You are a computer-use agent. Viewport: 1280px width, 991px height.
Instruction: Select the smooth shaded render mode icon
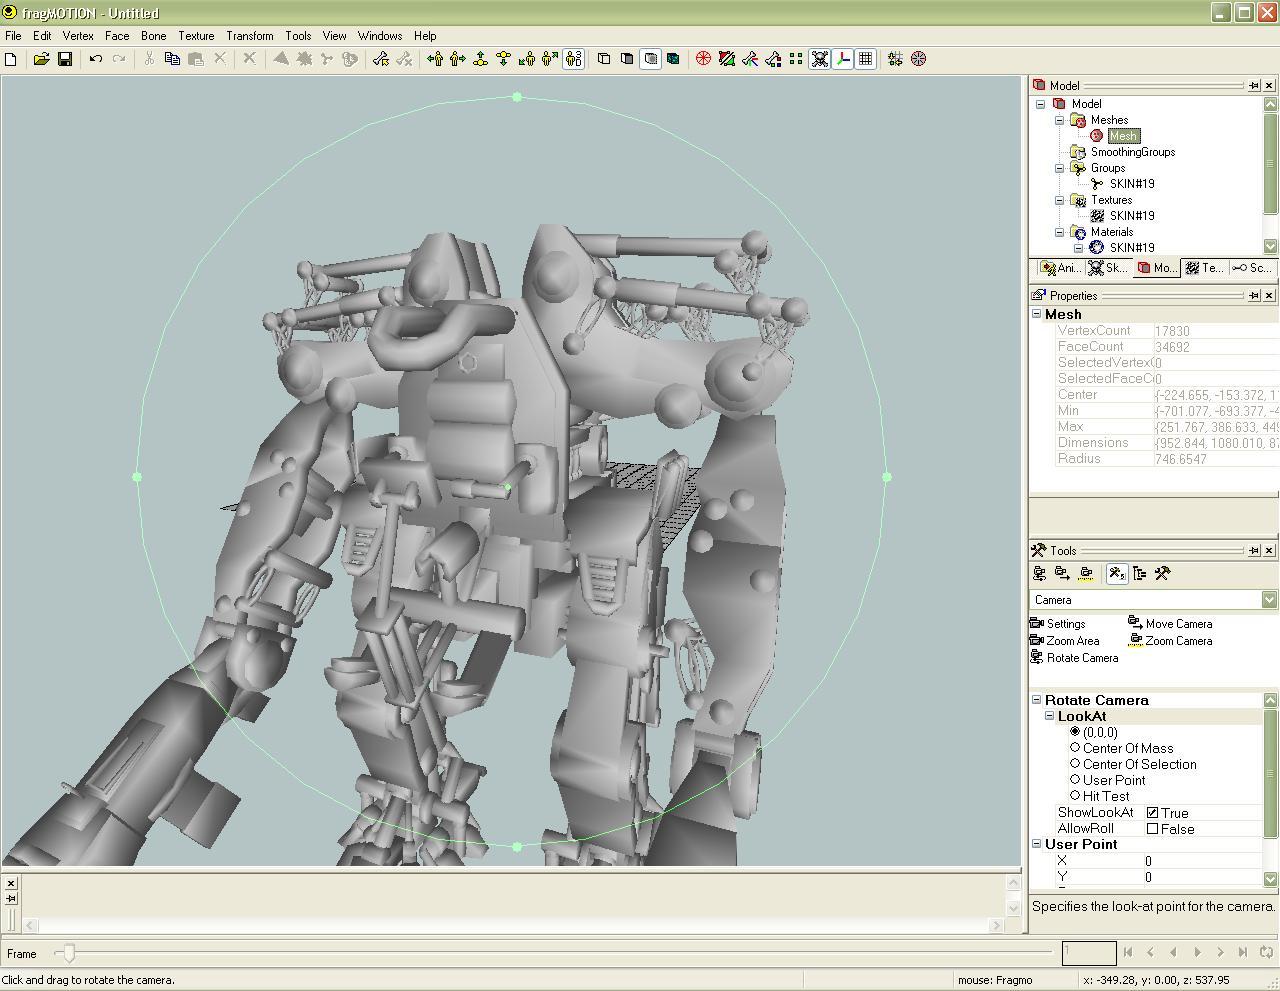[x=650, y=59]
